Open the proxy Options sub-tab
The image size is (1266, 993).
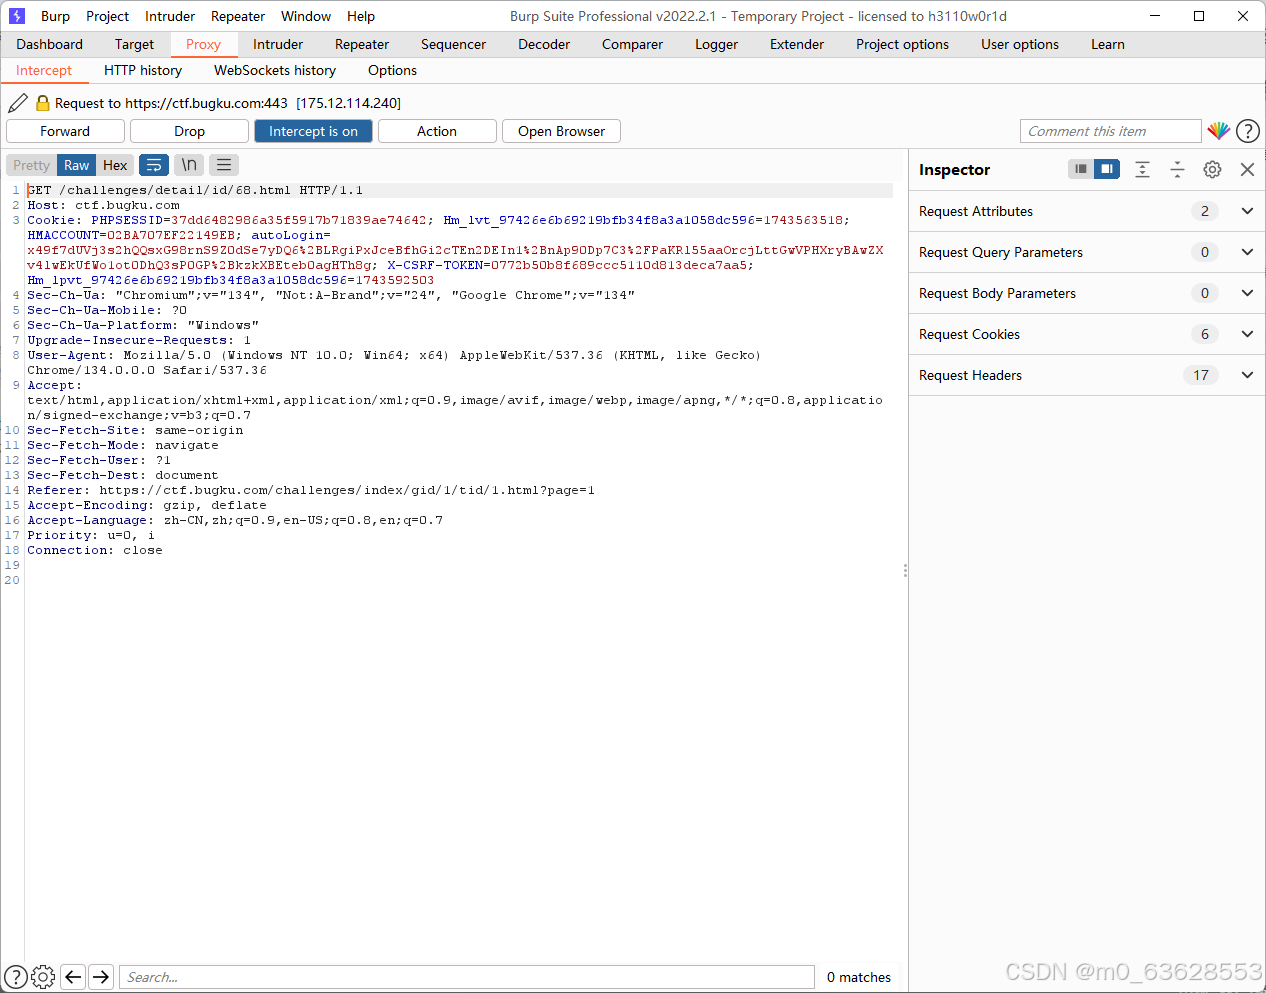click(x=392, y=70)
